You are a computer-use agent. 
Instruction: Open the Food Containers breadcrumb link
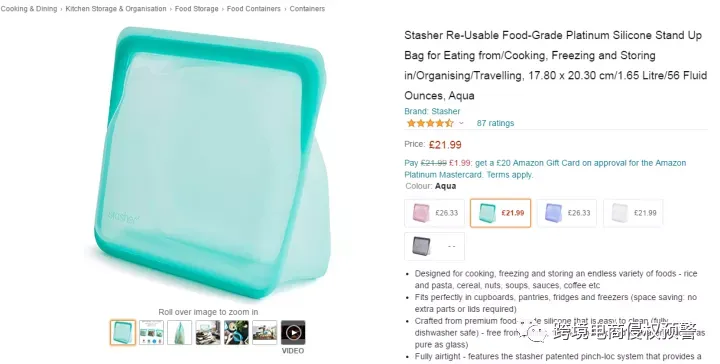click(253, 9)
